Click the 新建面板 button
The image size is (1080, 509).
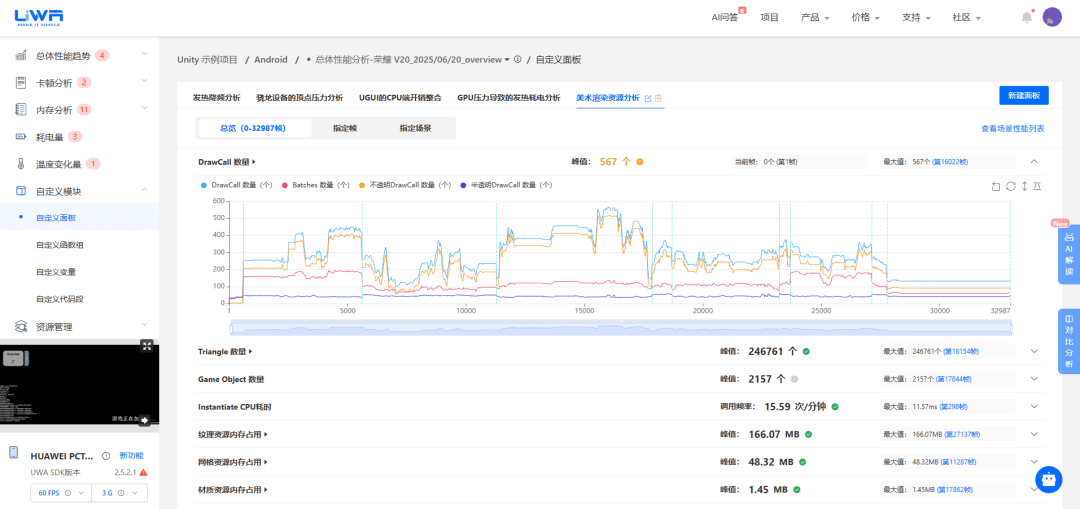click(1024, 96)
